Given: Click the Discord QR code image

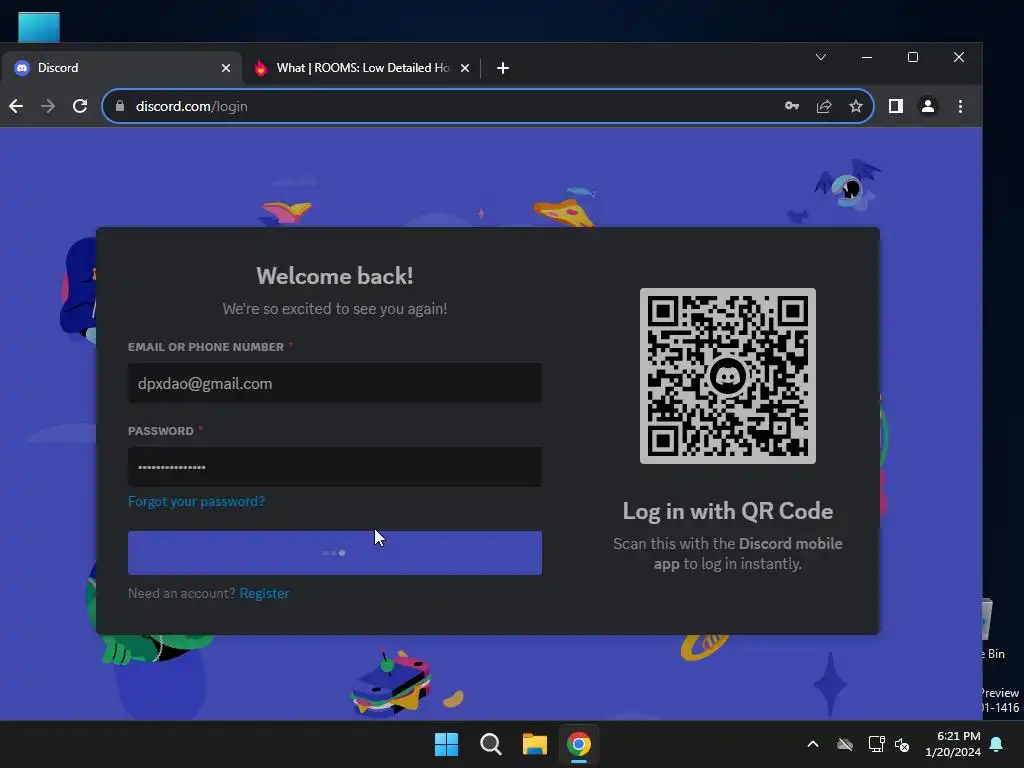Looking at the screenshot, I should pos(728,376).
